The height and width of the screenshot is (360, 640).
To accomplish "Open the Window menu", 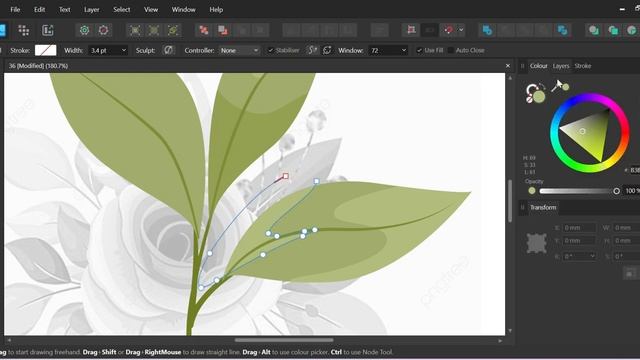I will [x=183, y=9].
